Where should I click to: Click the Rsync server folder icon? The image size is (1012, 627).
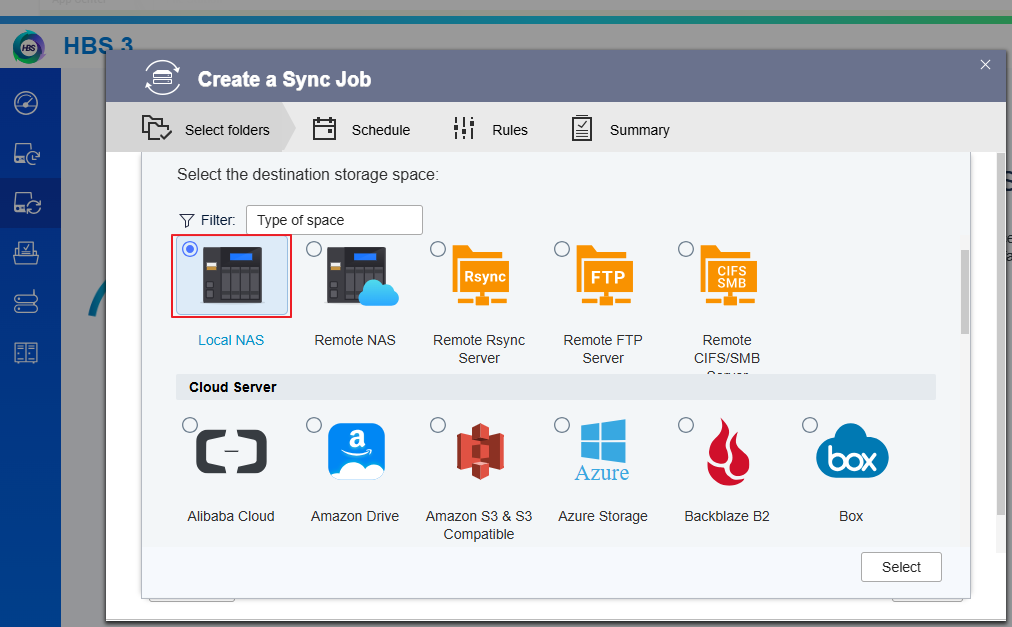[480, 275]
